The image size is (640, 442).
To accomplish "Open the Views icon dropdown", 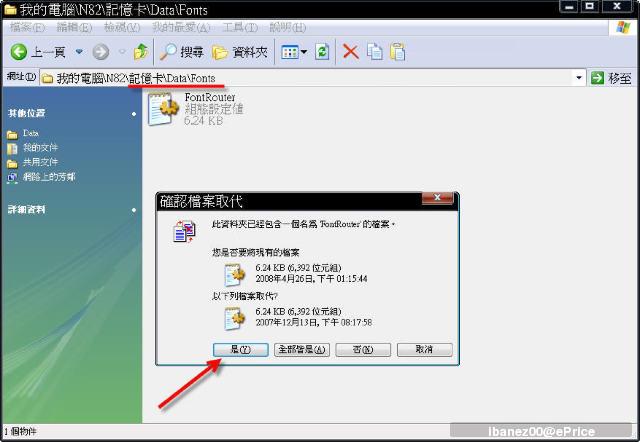I will pos(294,52).
